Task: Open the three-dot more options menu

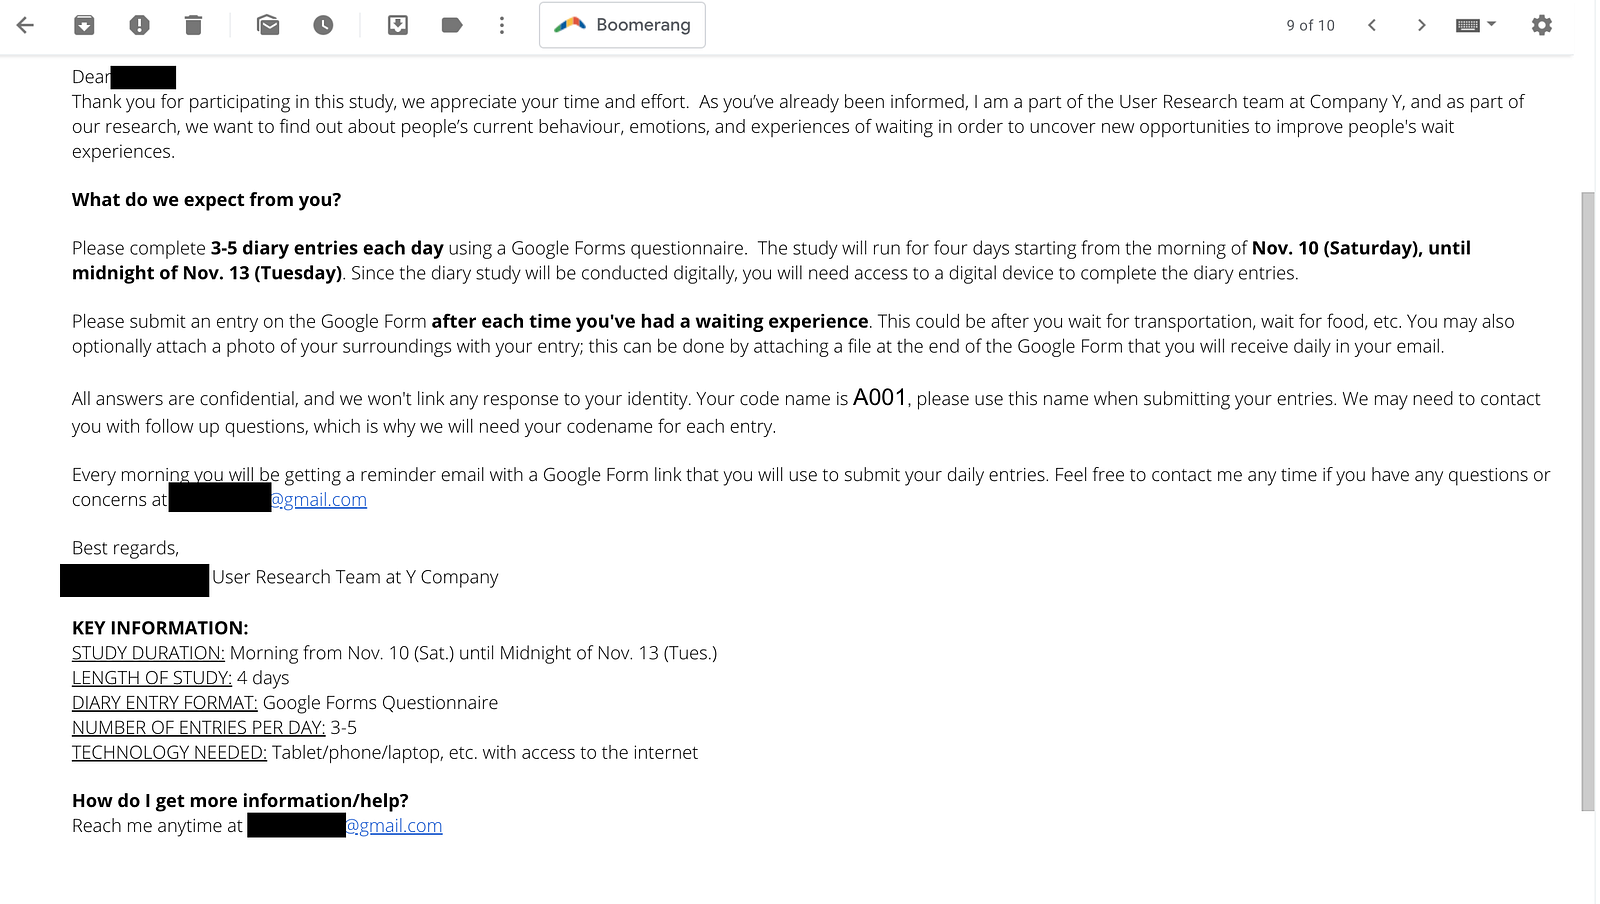Action: coord(502,25)
